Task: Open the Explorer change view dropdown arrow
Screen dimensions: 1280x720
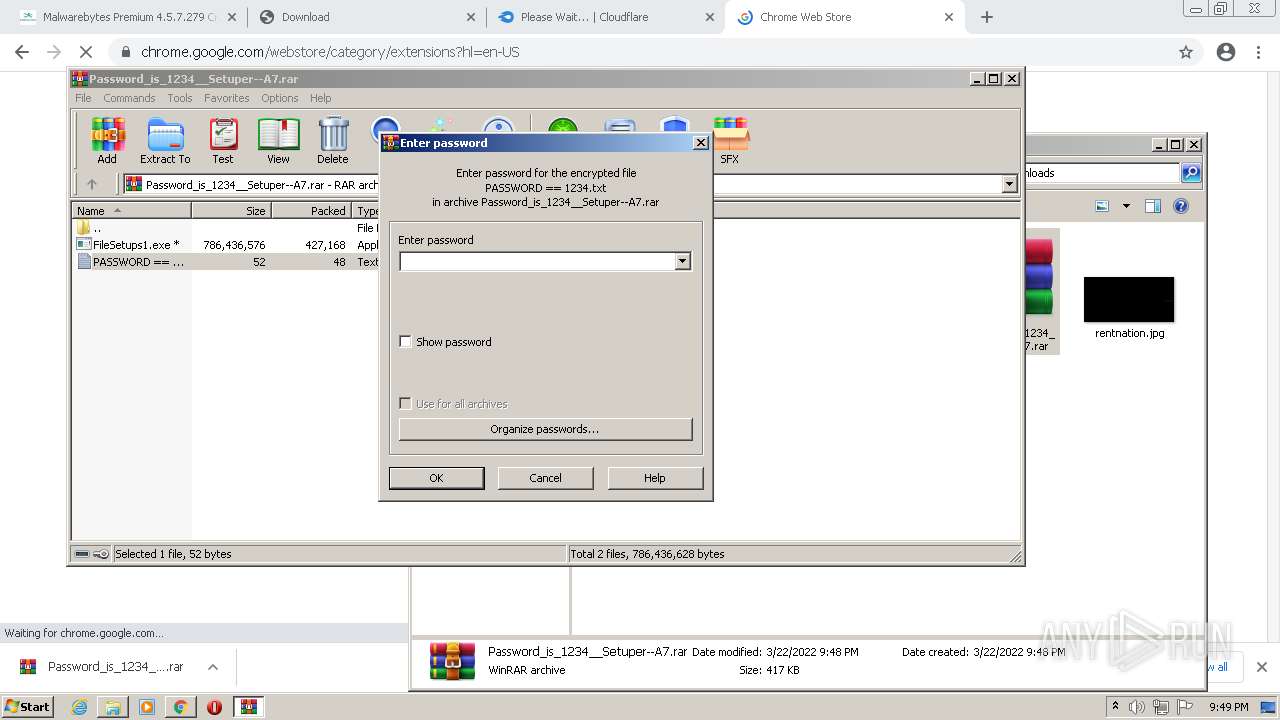Action: [x=1126, y=206]
